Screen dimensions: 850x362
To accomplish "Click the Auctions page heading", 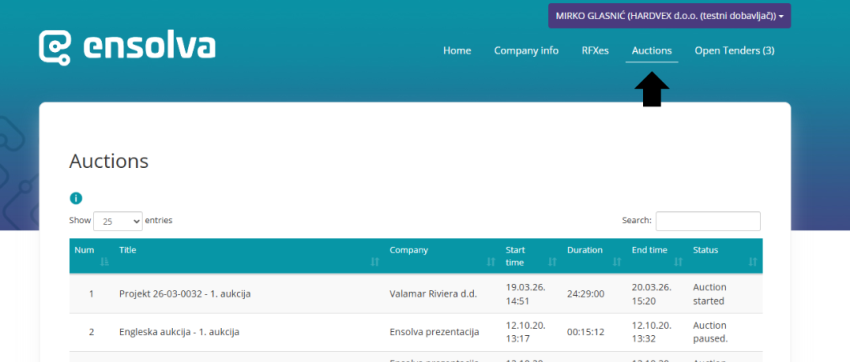I will pyautogui.click(x=109, y=161).
